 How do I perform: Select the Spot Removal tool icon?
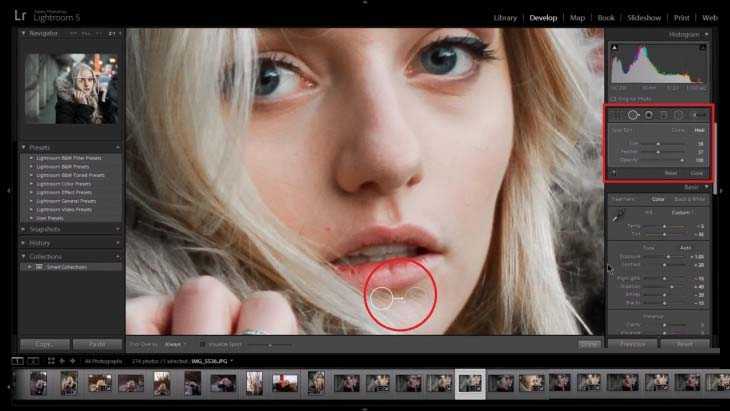click(x=633, y=115)
